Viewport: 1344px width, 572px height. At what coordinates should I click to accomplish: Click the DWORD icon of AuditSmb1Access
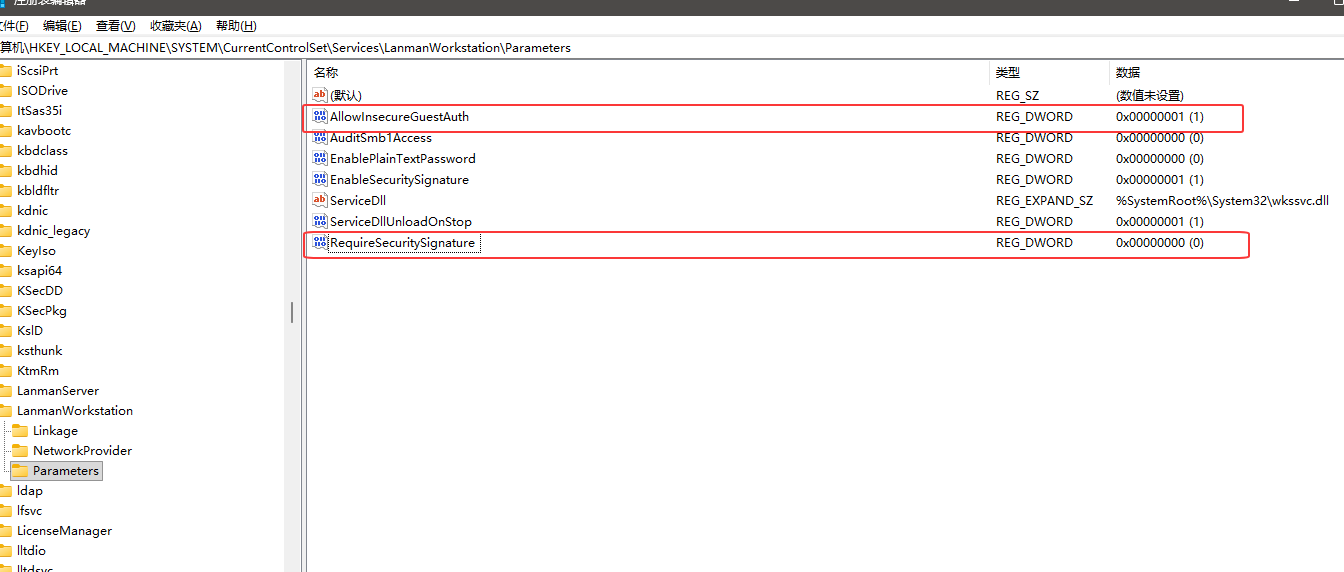pos(320,137)
